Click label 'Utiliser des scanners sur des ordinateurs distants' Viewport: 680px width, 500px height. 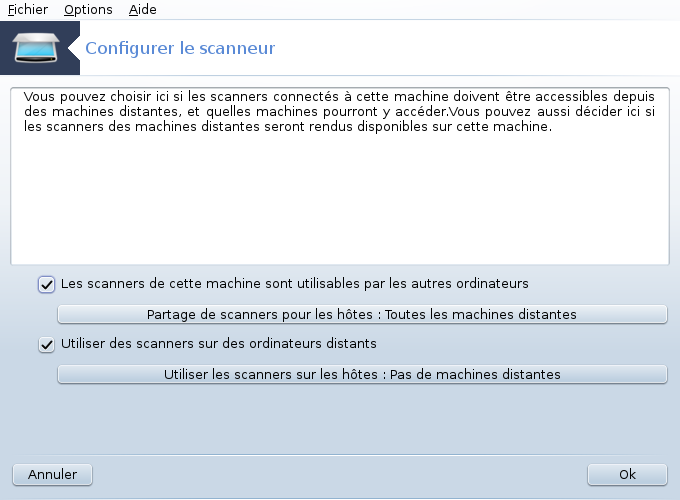219,343
